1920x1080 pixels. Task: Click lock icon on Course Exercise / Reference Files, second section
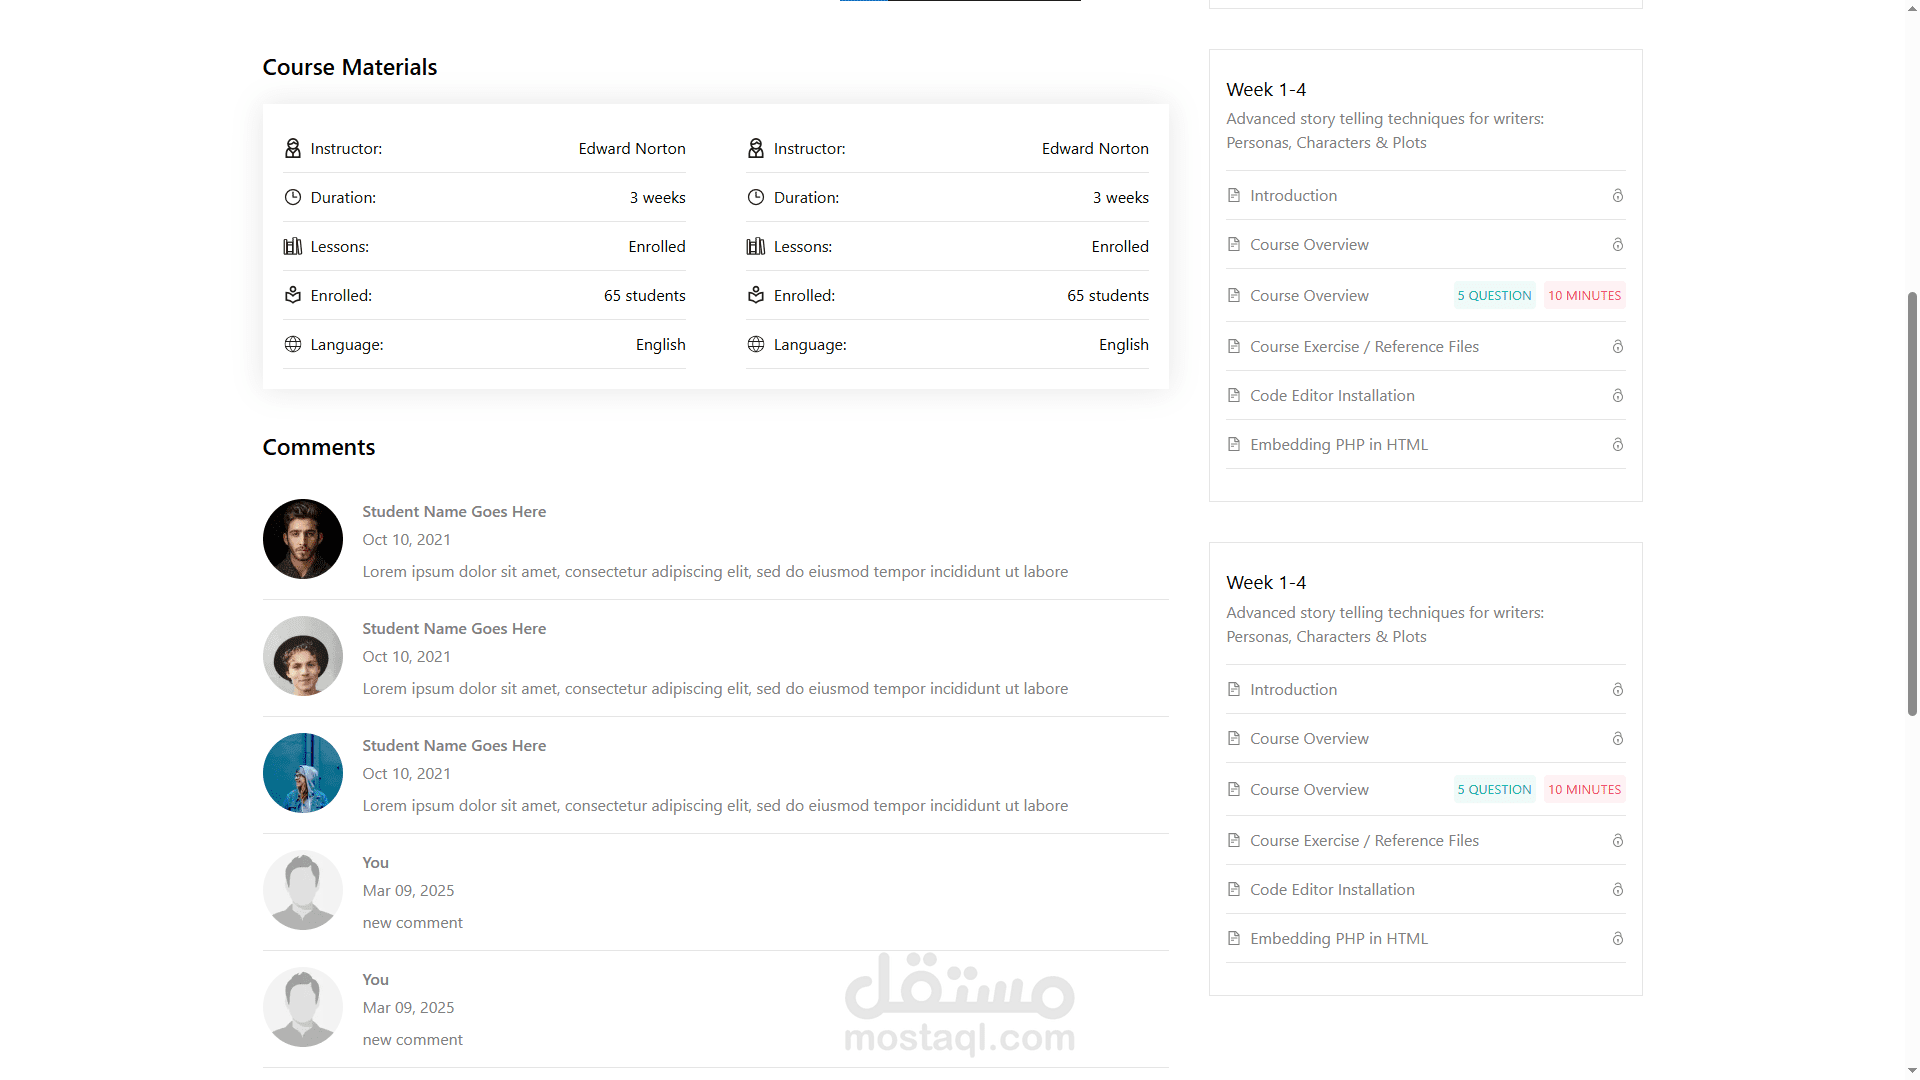tap(1617, 841)
